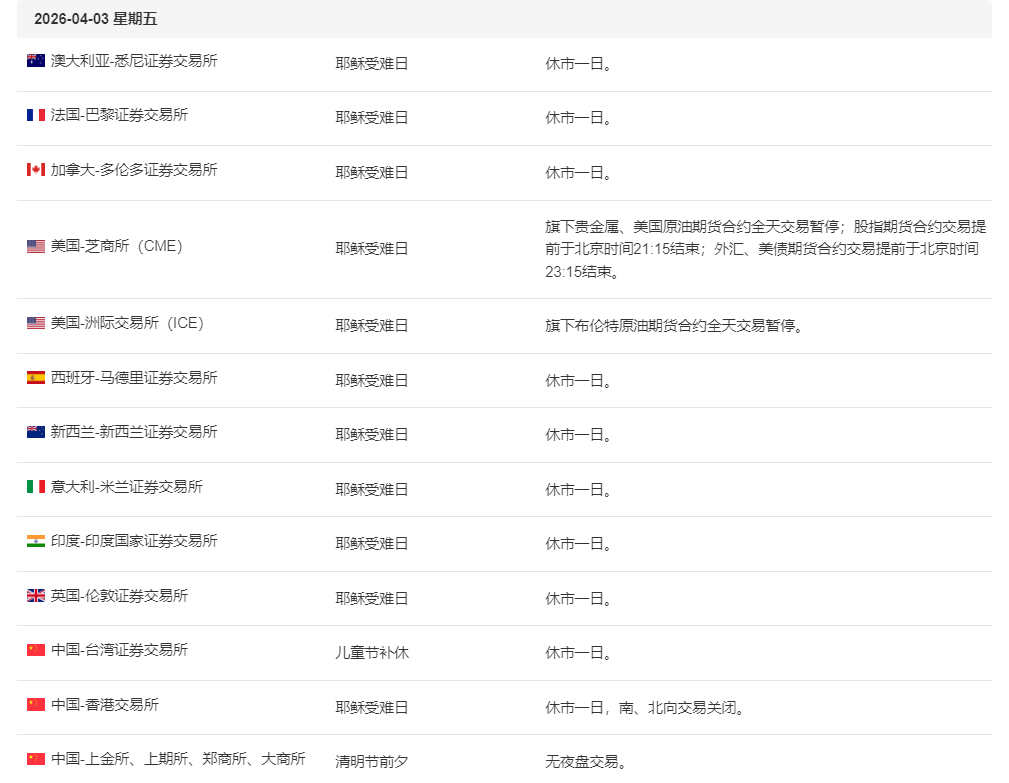Select 西班牙-马德里证券交易所 row name
This screenshot has width=1009, height=783.
(x=134, y=377)
